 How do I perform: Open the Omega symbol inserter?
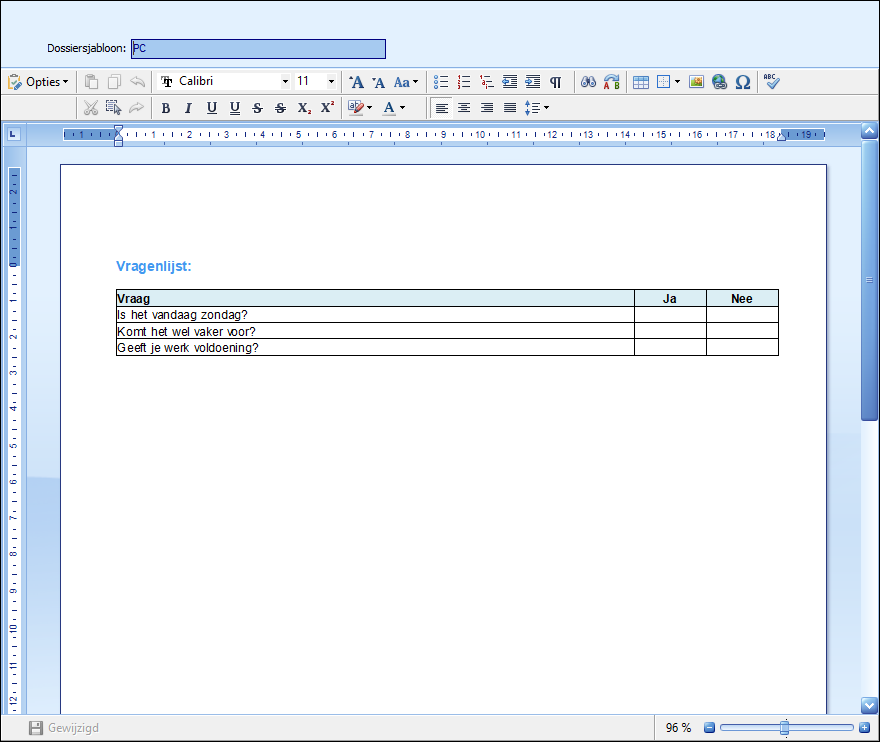coord(742,82)
